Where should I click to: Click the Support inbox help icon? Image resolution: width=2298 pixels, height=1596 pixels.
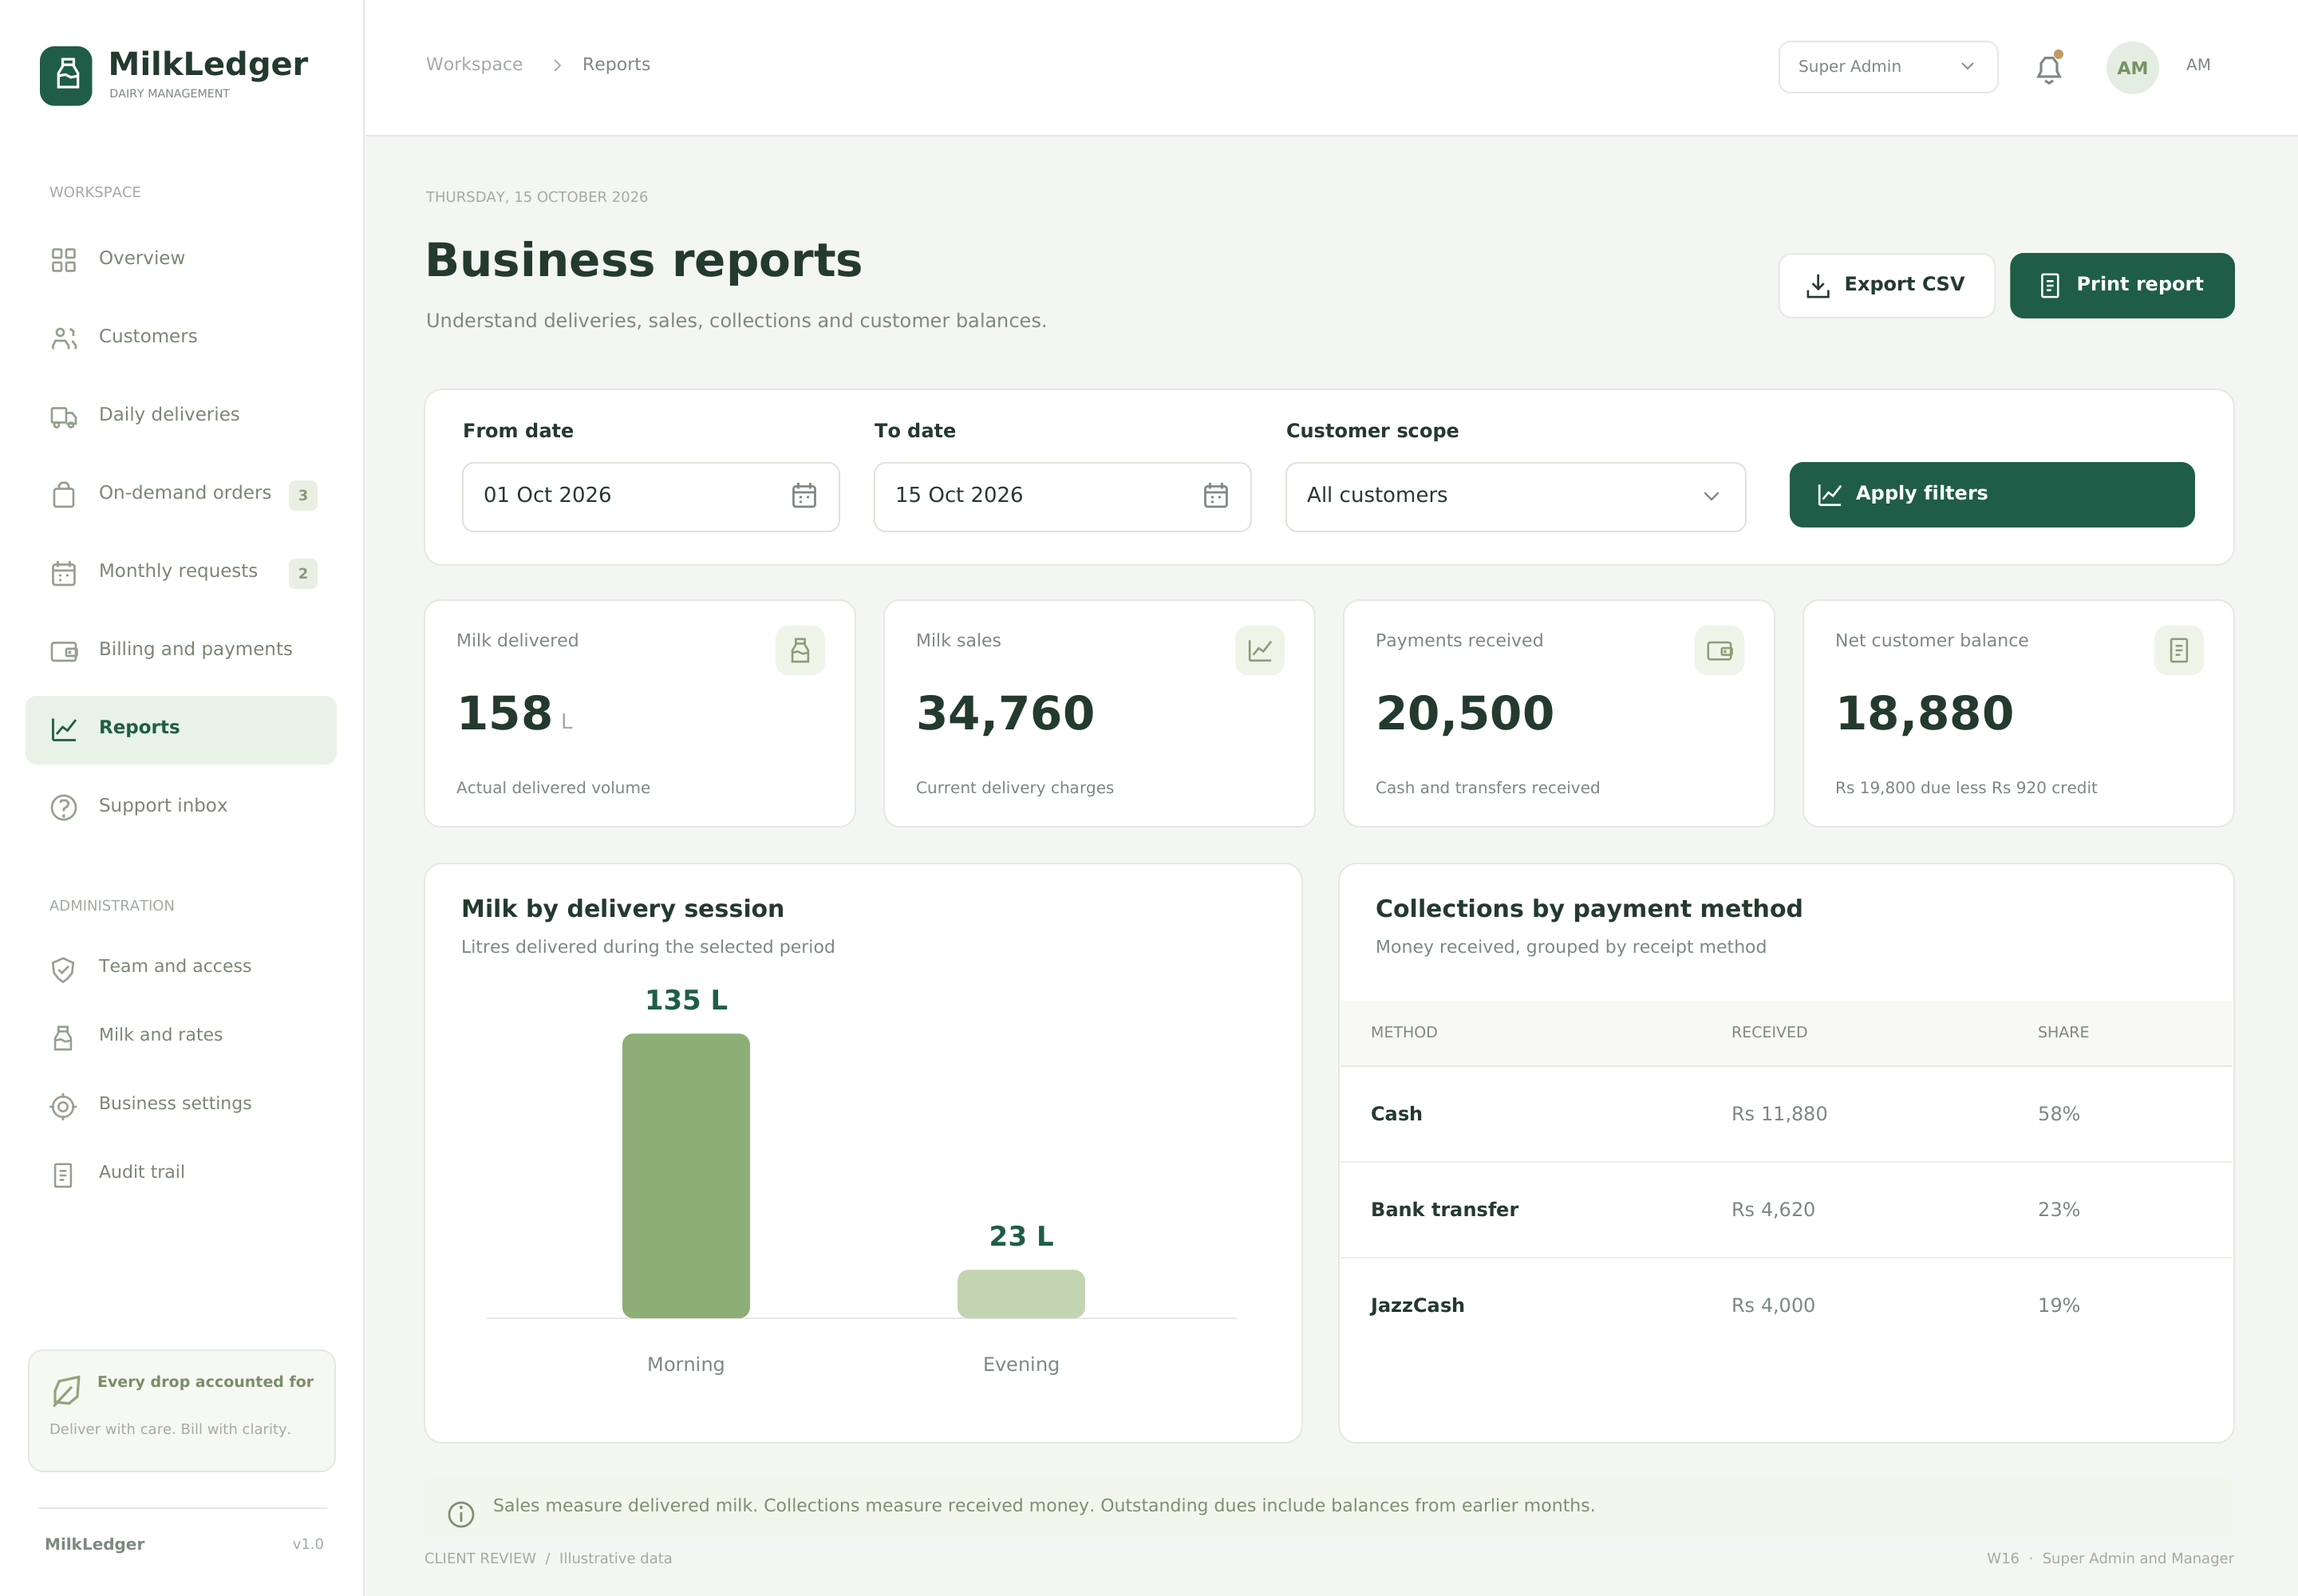[64, 808]
